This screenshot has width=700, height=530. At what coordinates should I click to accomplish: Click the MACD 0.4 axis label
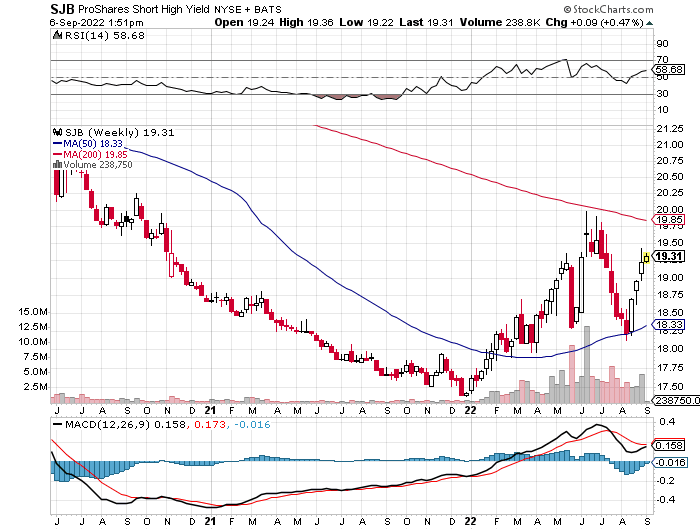(x=668, y=421)
